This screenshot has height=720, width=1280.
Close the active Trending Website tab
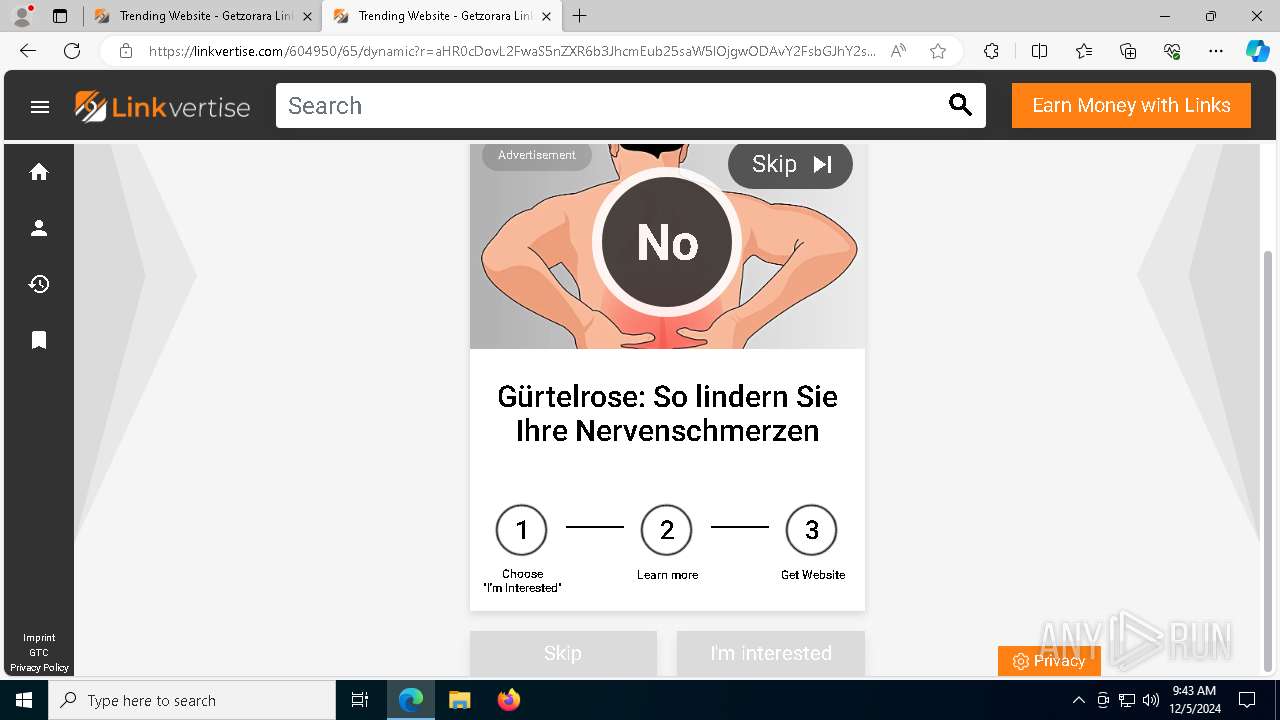pyautogui.click(x=546, y=16)
